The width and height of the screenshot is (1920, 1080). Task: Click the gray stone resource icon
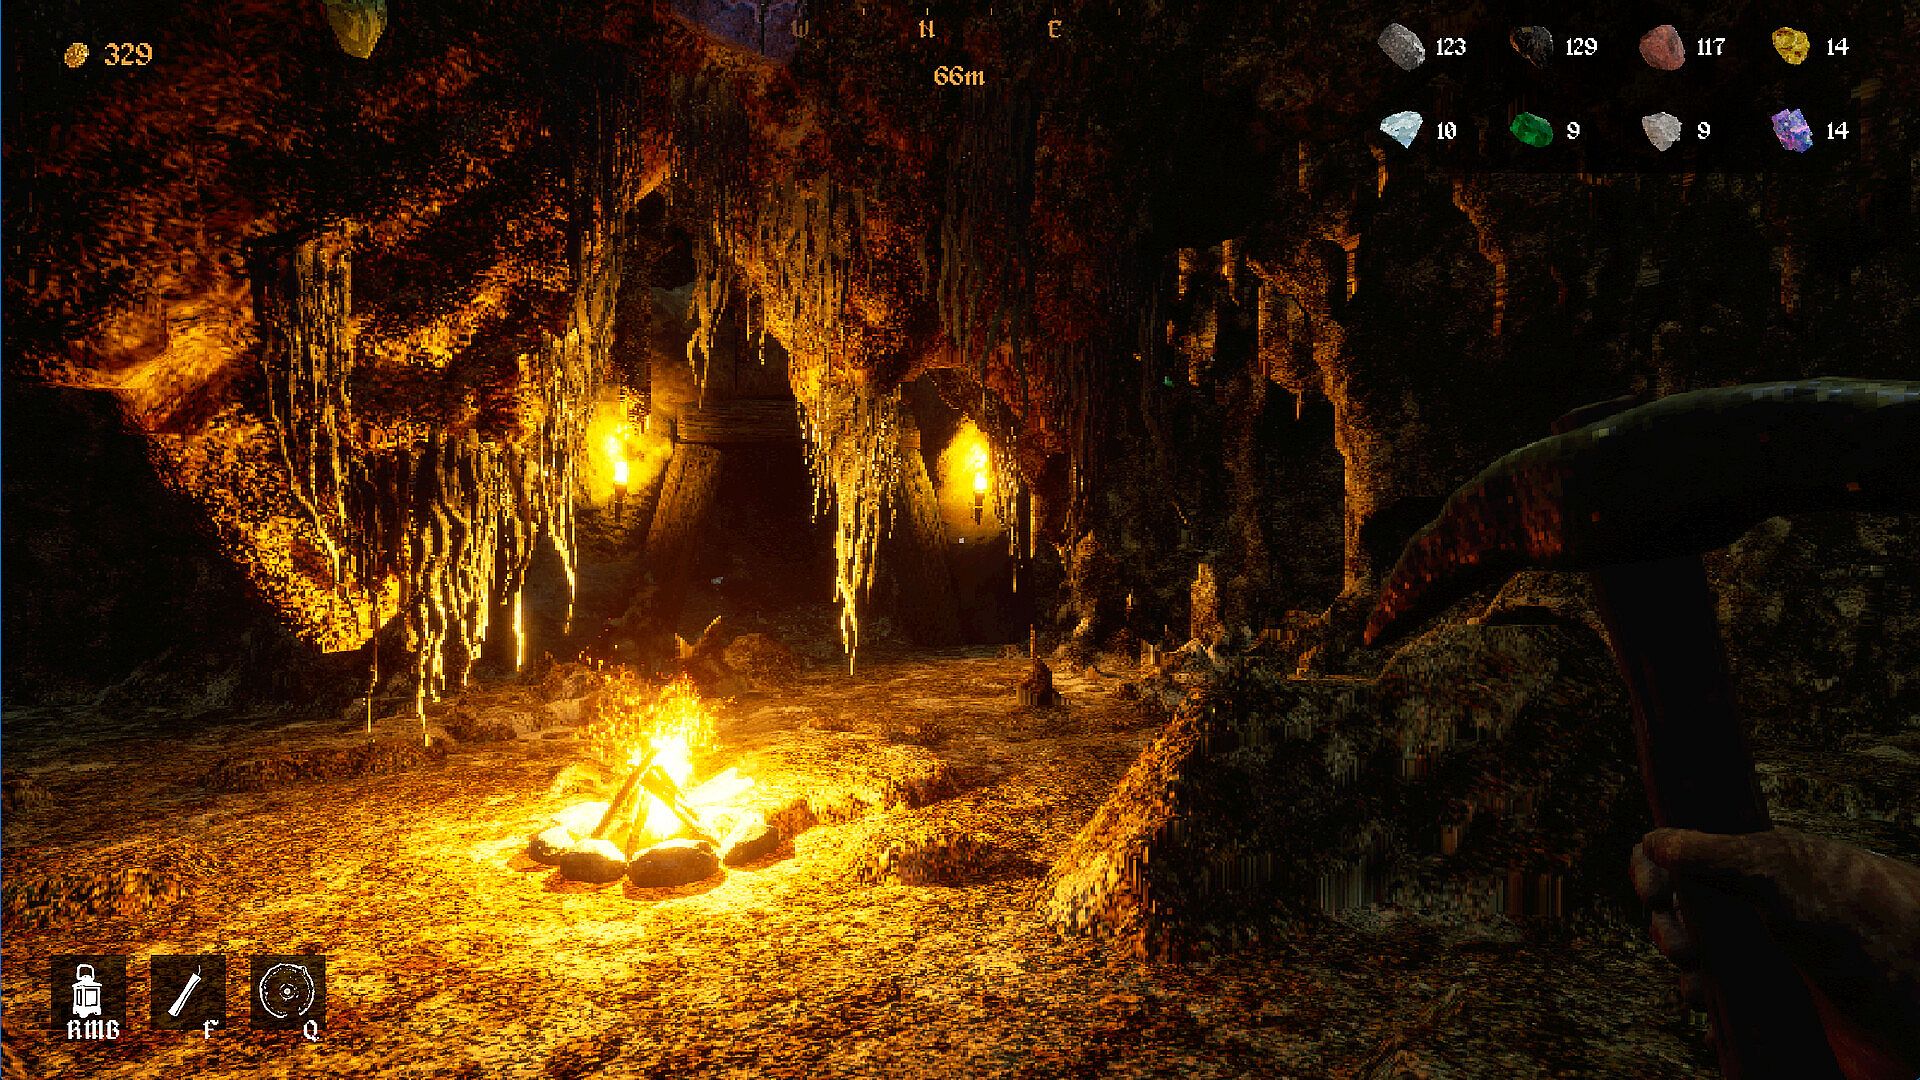1400,47
